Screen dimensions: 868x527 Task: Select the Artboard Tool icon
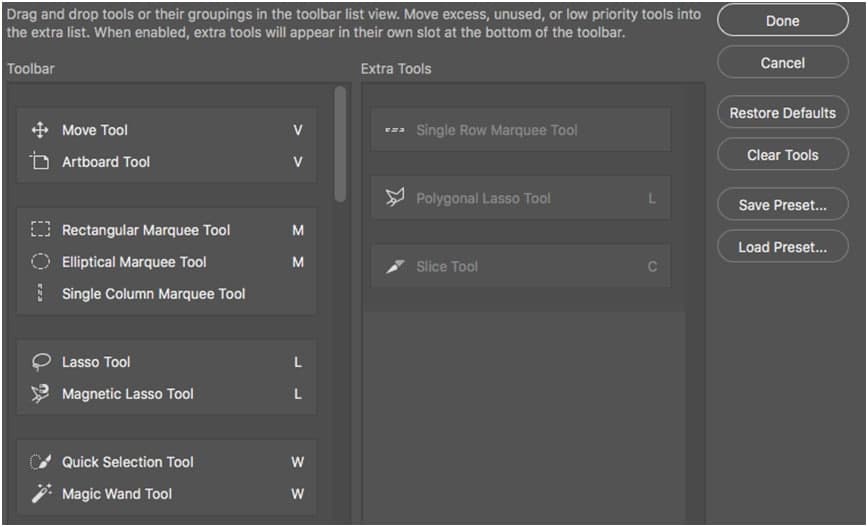point(40,162)
